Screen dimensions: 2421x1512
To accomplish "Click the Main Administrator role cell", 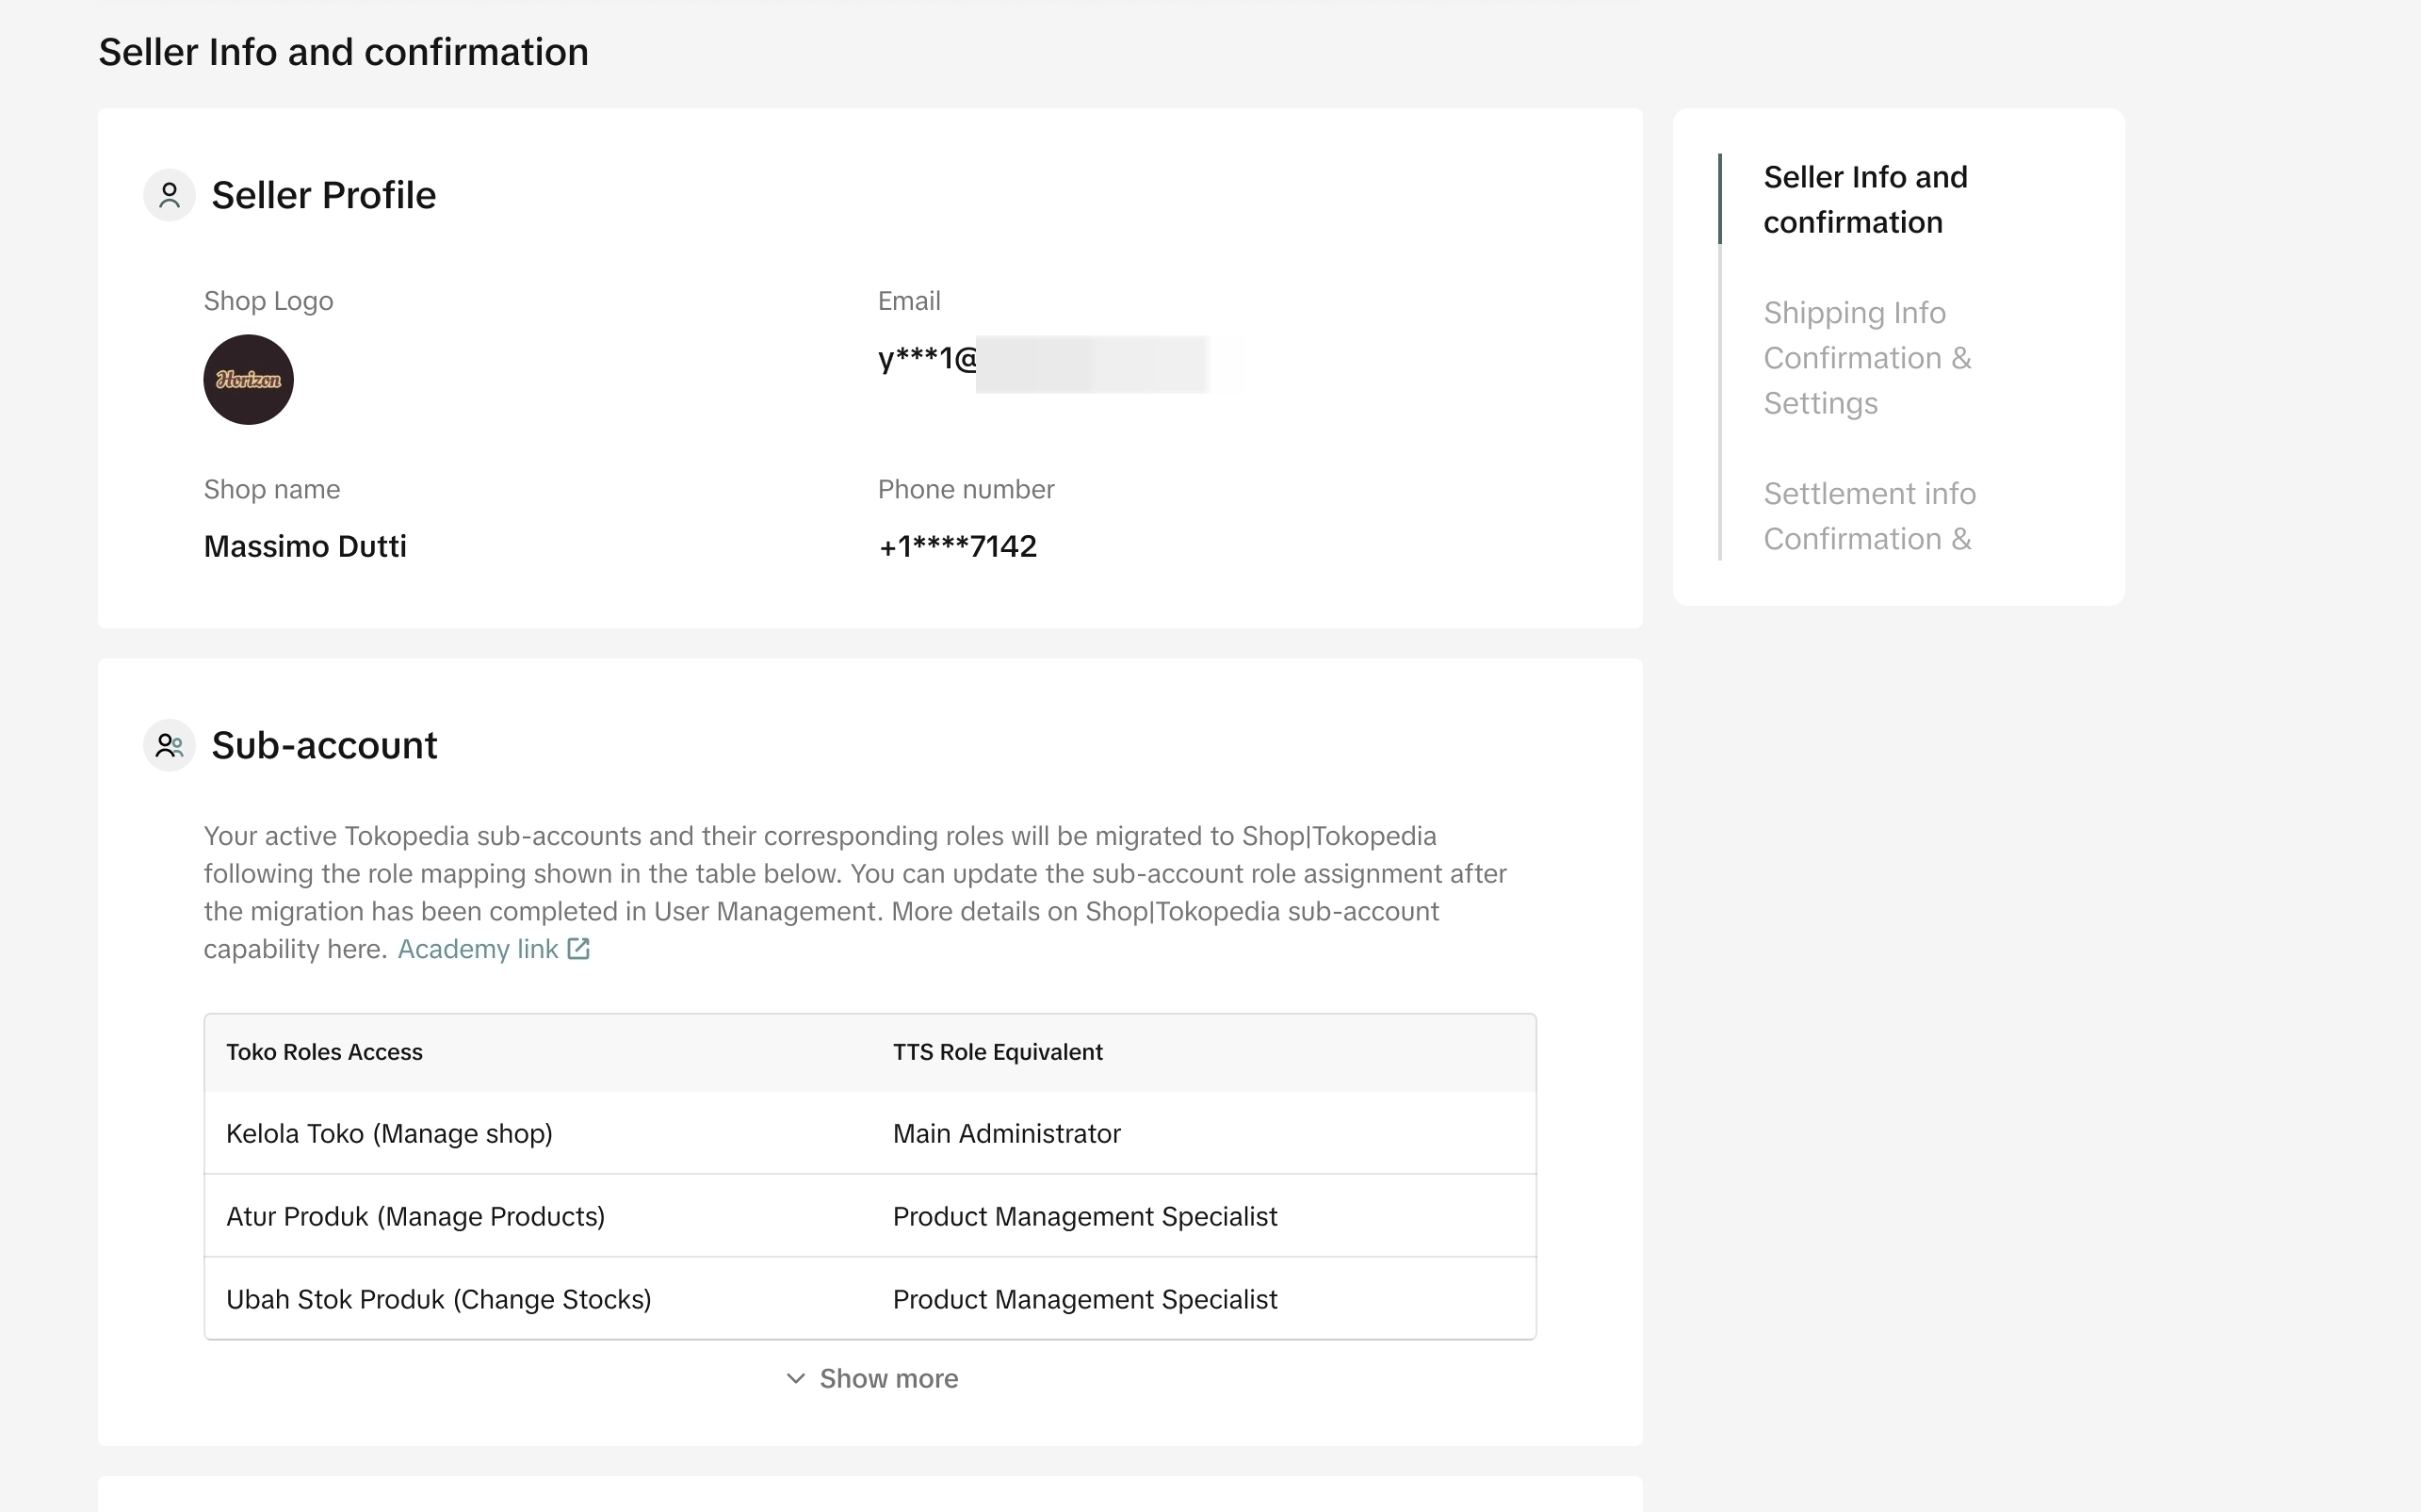I will [x=1006, y=1134].
